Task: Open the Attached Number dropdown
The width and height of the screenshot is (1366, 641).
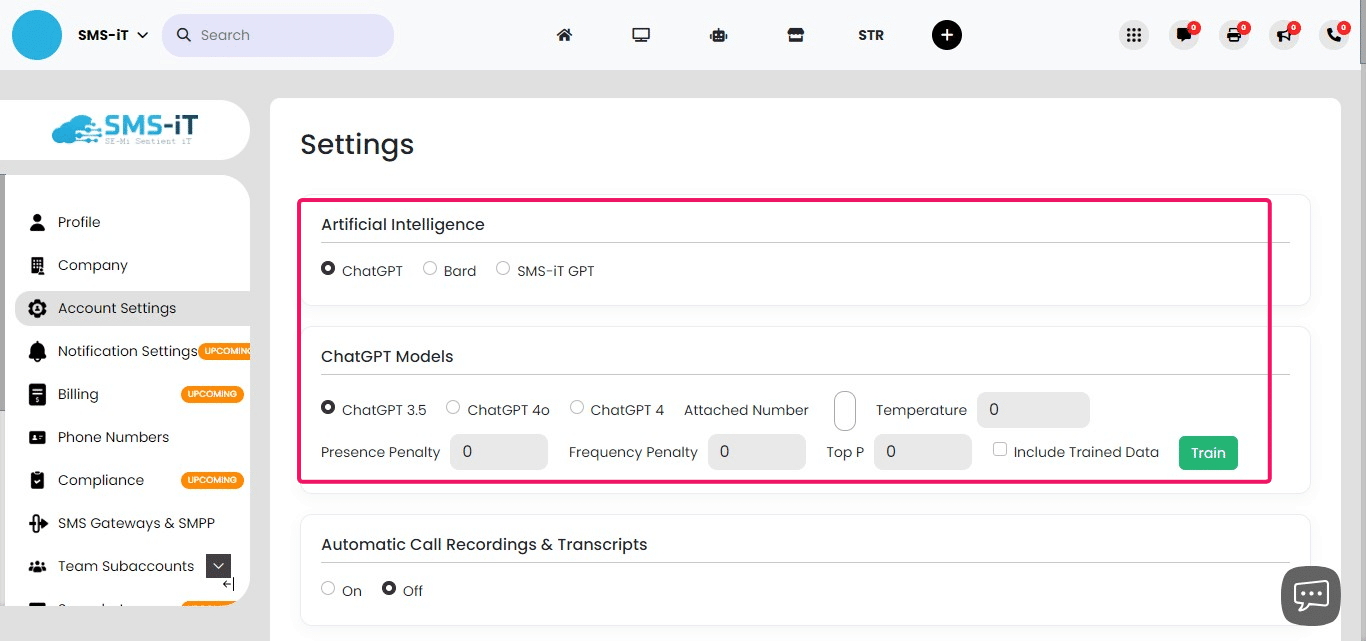Action: coord(845,410)
